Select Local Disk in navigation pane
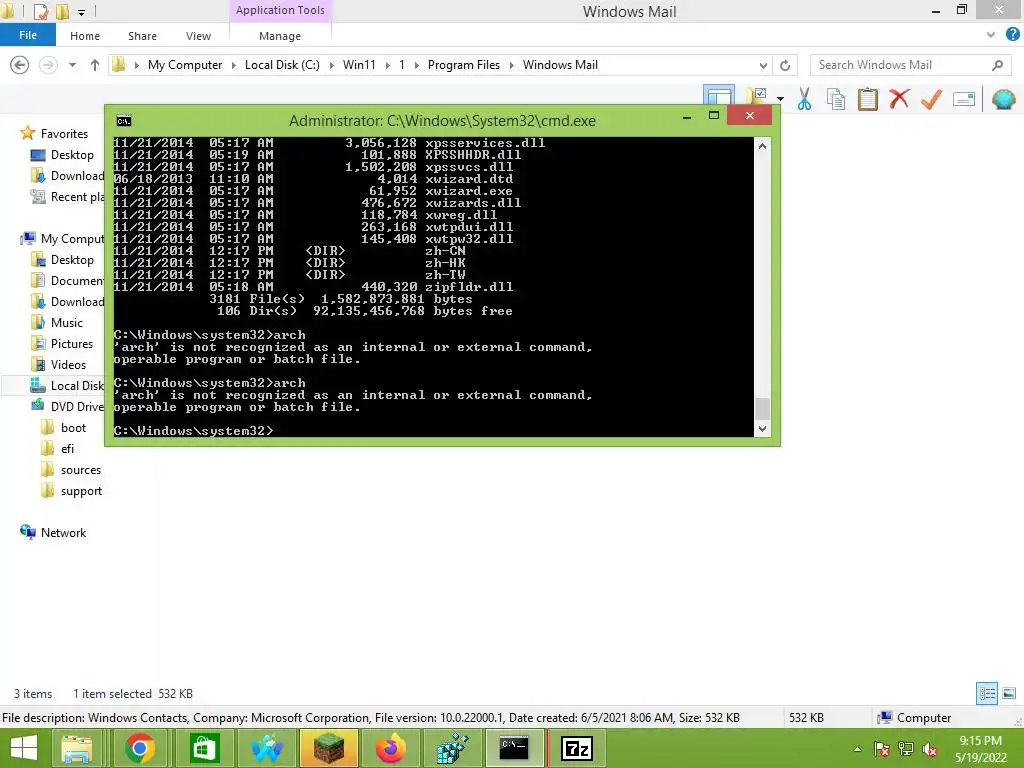 [x=77, y=385]
